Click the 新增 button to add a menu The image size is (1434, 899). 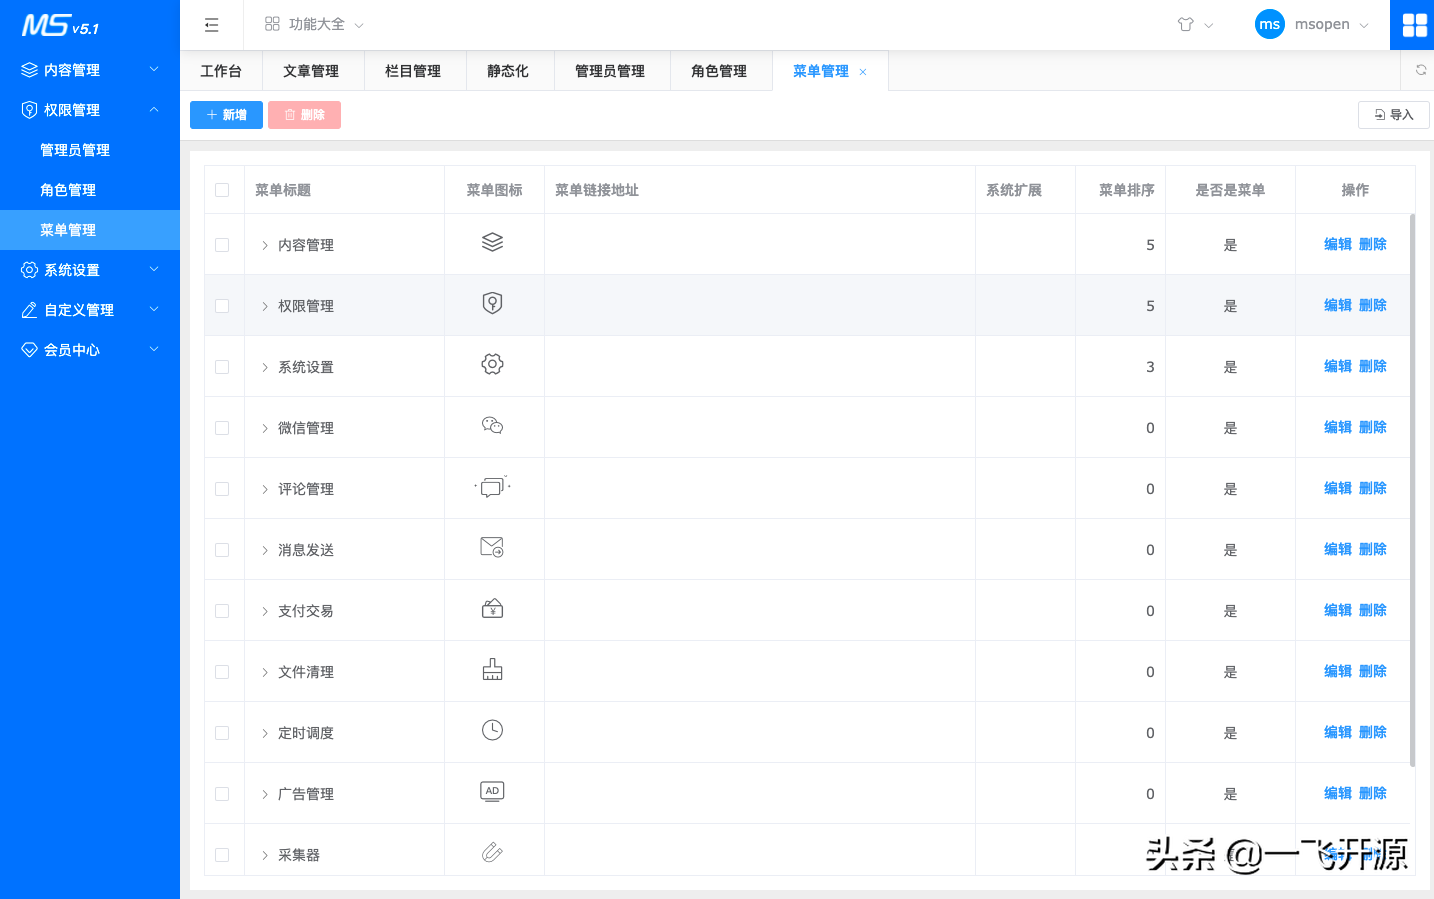tap(226, 114)
